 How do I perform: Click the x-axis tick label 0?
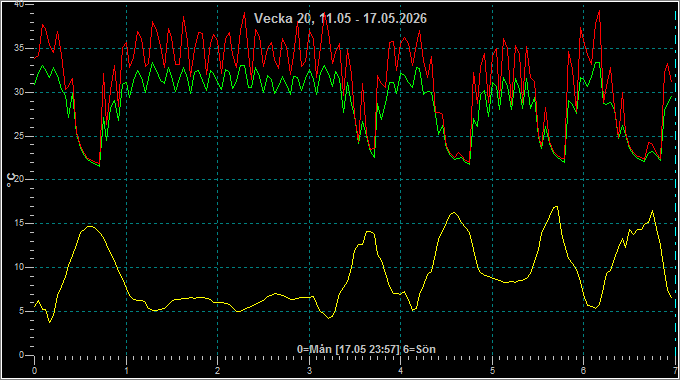(x=34, y=371)
